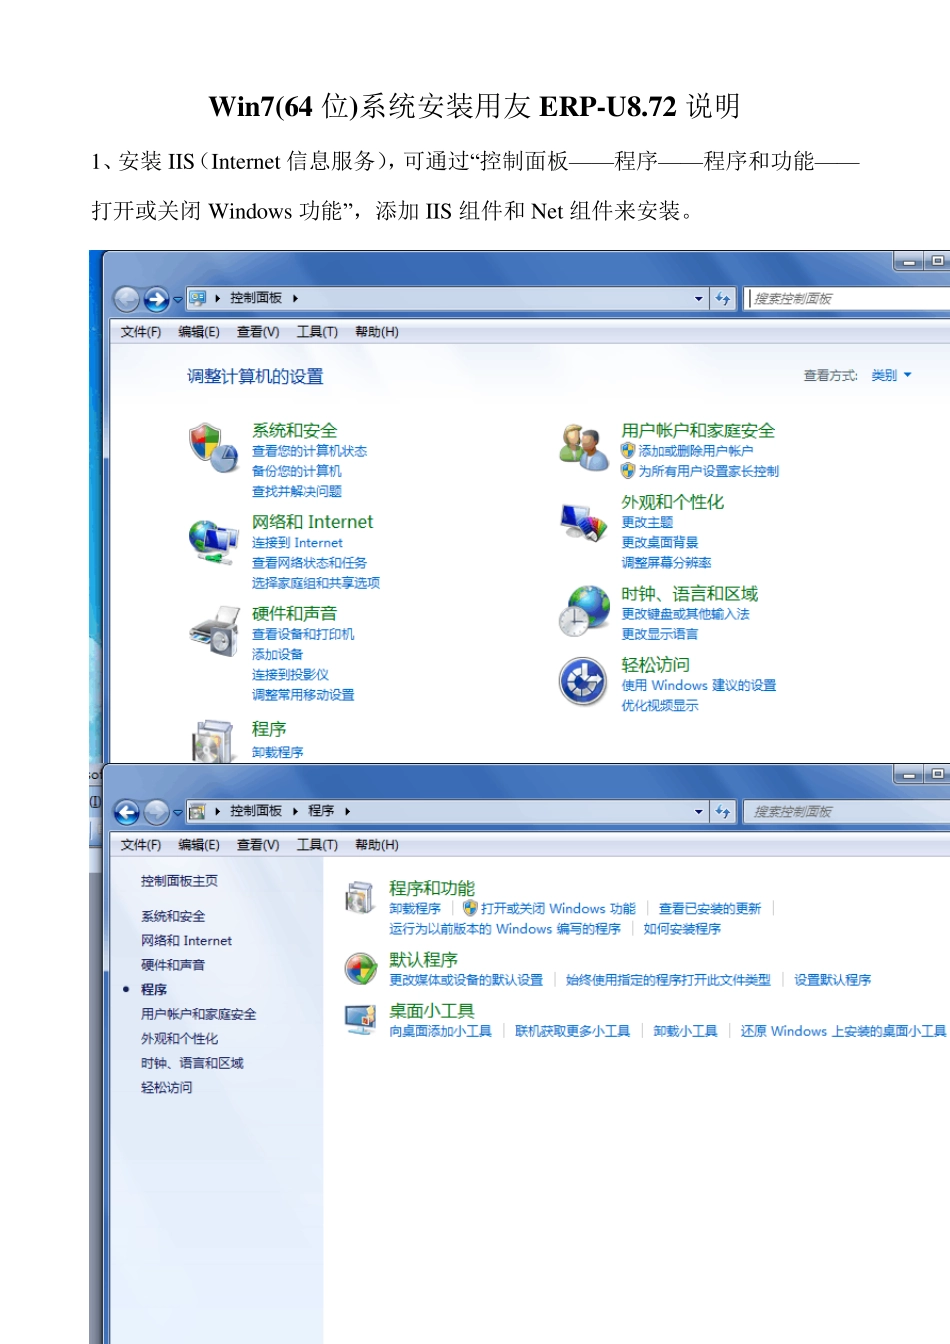Select 系统和安全 in left sidebar

point(173,916)
